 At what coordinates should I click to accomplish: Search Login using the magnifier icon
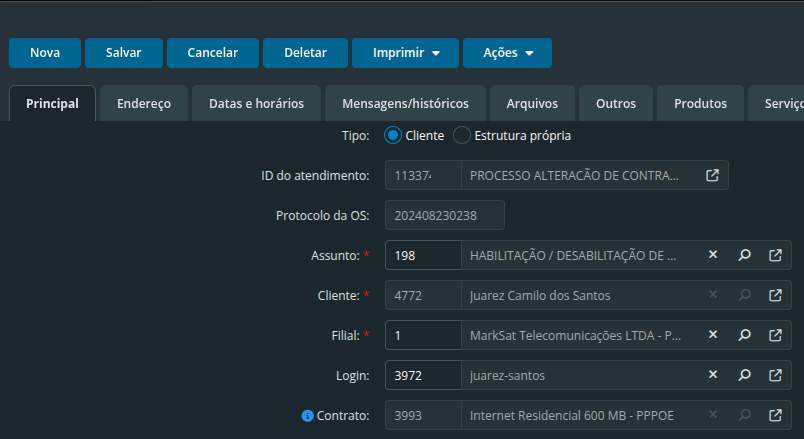(x=744, y=375)
